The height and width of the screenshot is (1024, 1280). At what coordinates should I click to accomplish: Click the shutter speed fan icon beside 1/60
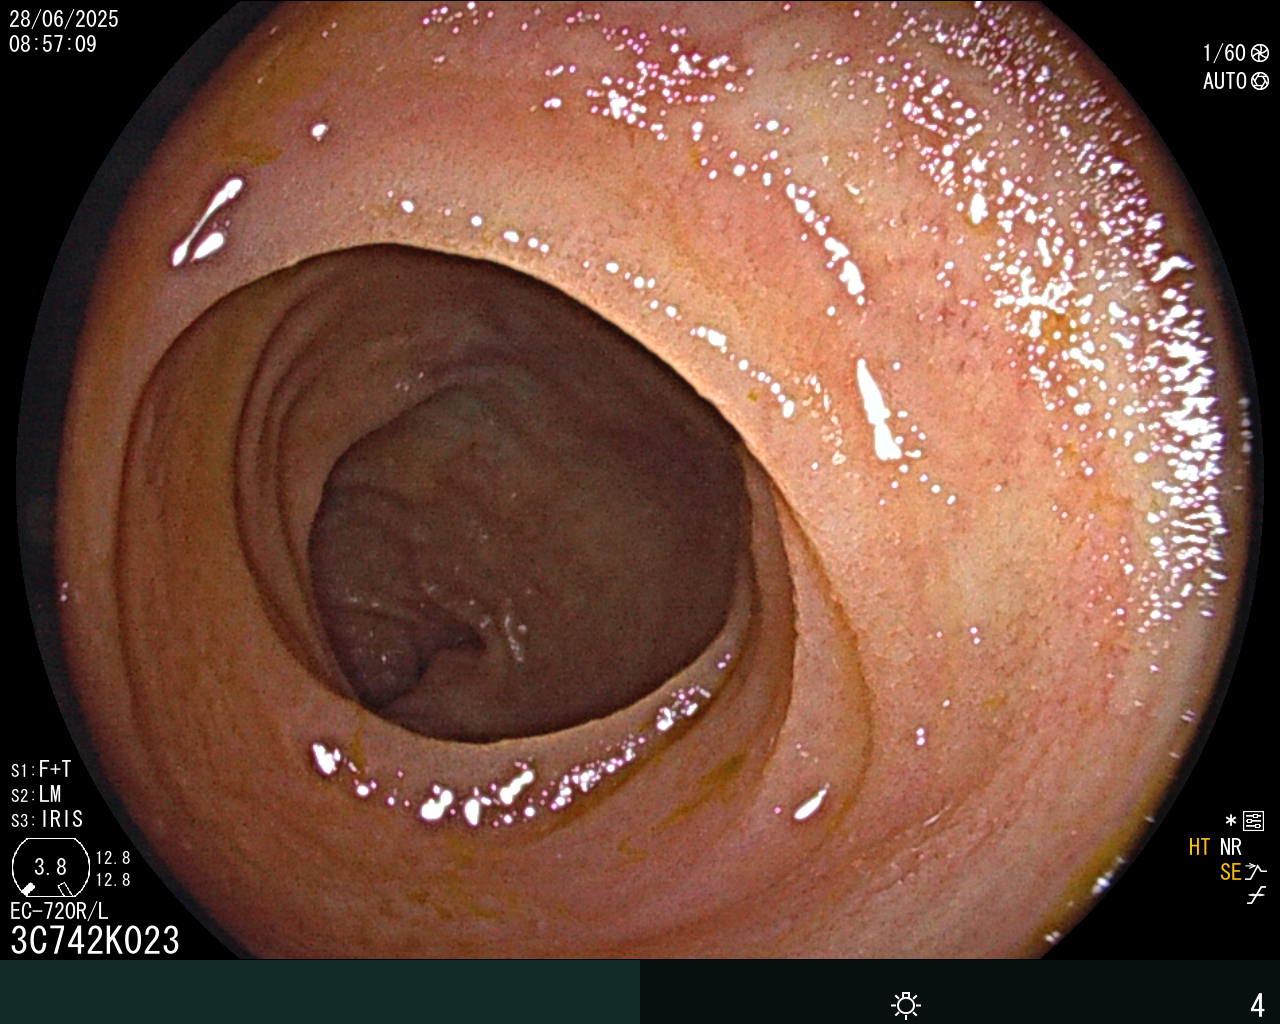(x=1260, y=53)
